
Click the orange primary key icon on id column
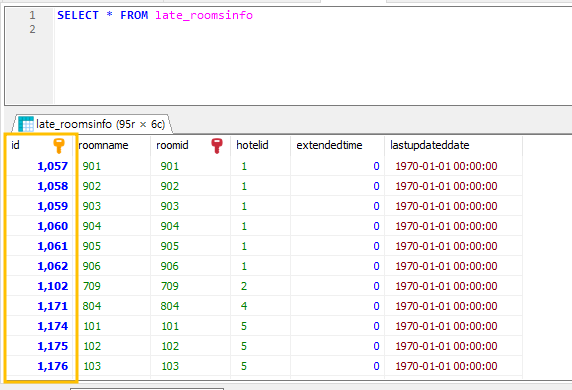[59, 146]
